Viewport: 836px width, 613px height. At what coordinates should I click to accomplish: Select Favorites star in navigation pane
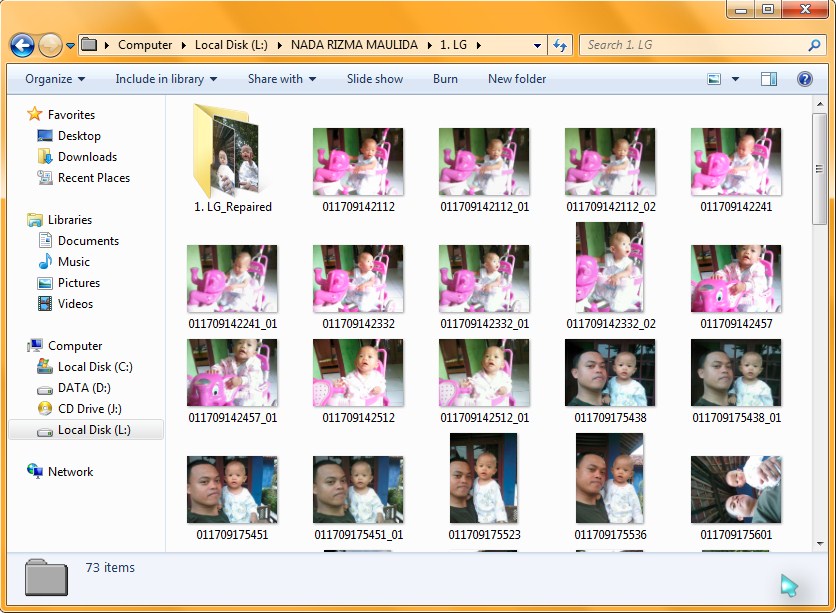(x=35, y=114)
